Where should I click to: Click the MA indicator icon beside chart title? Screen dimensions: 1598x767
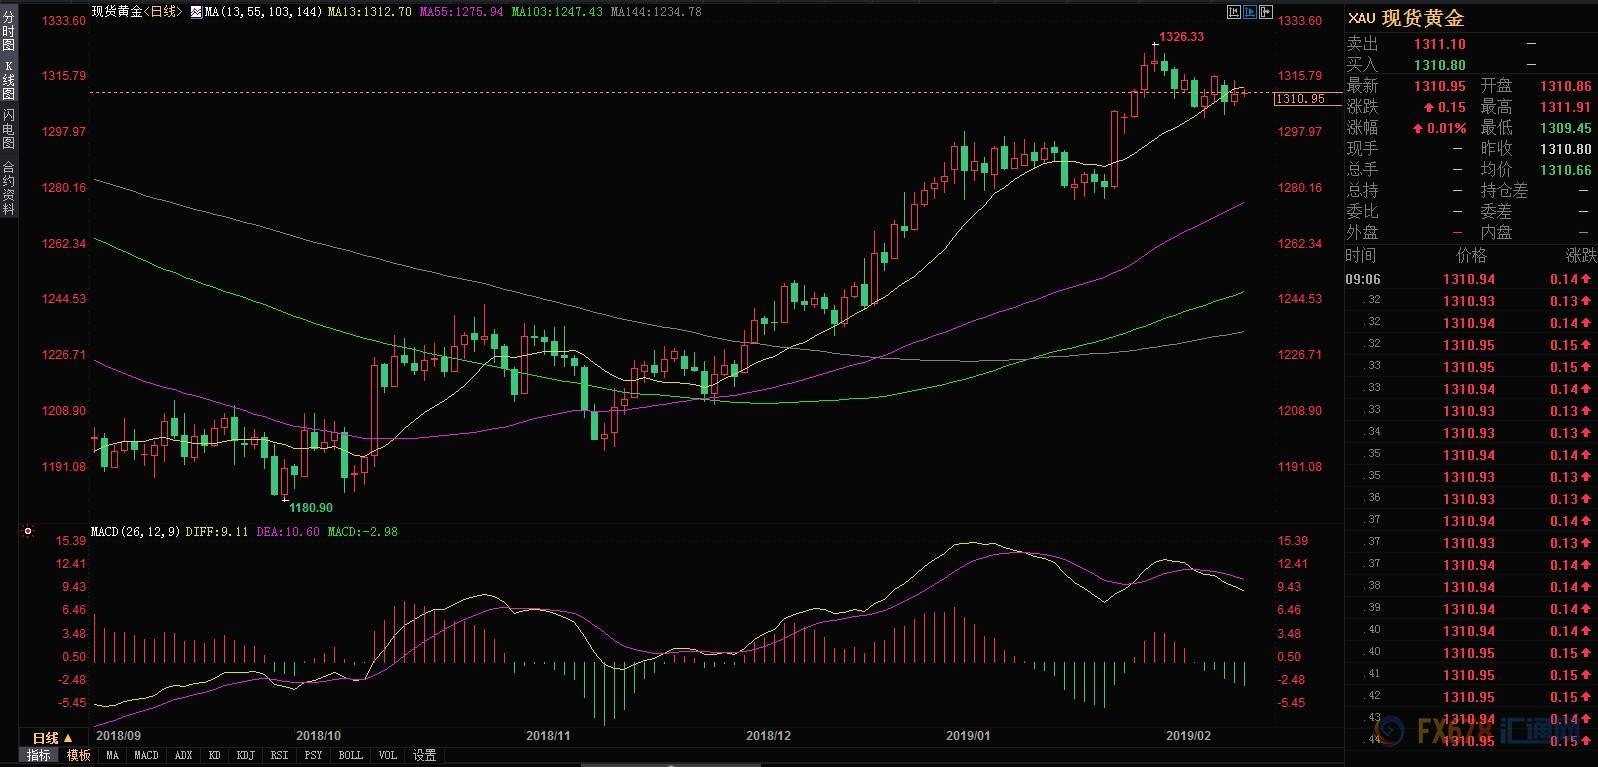(196, 12)
